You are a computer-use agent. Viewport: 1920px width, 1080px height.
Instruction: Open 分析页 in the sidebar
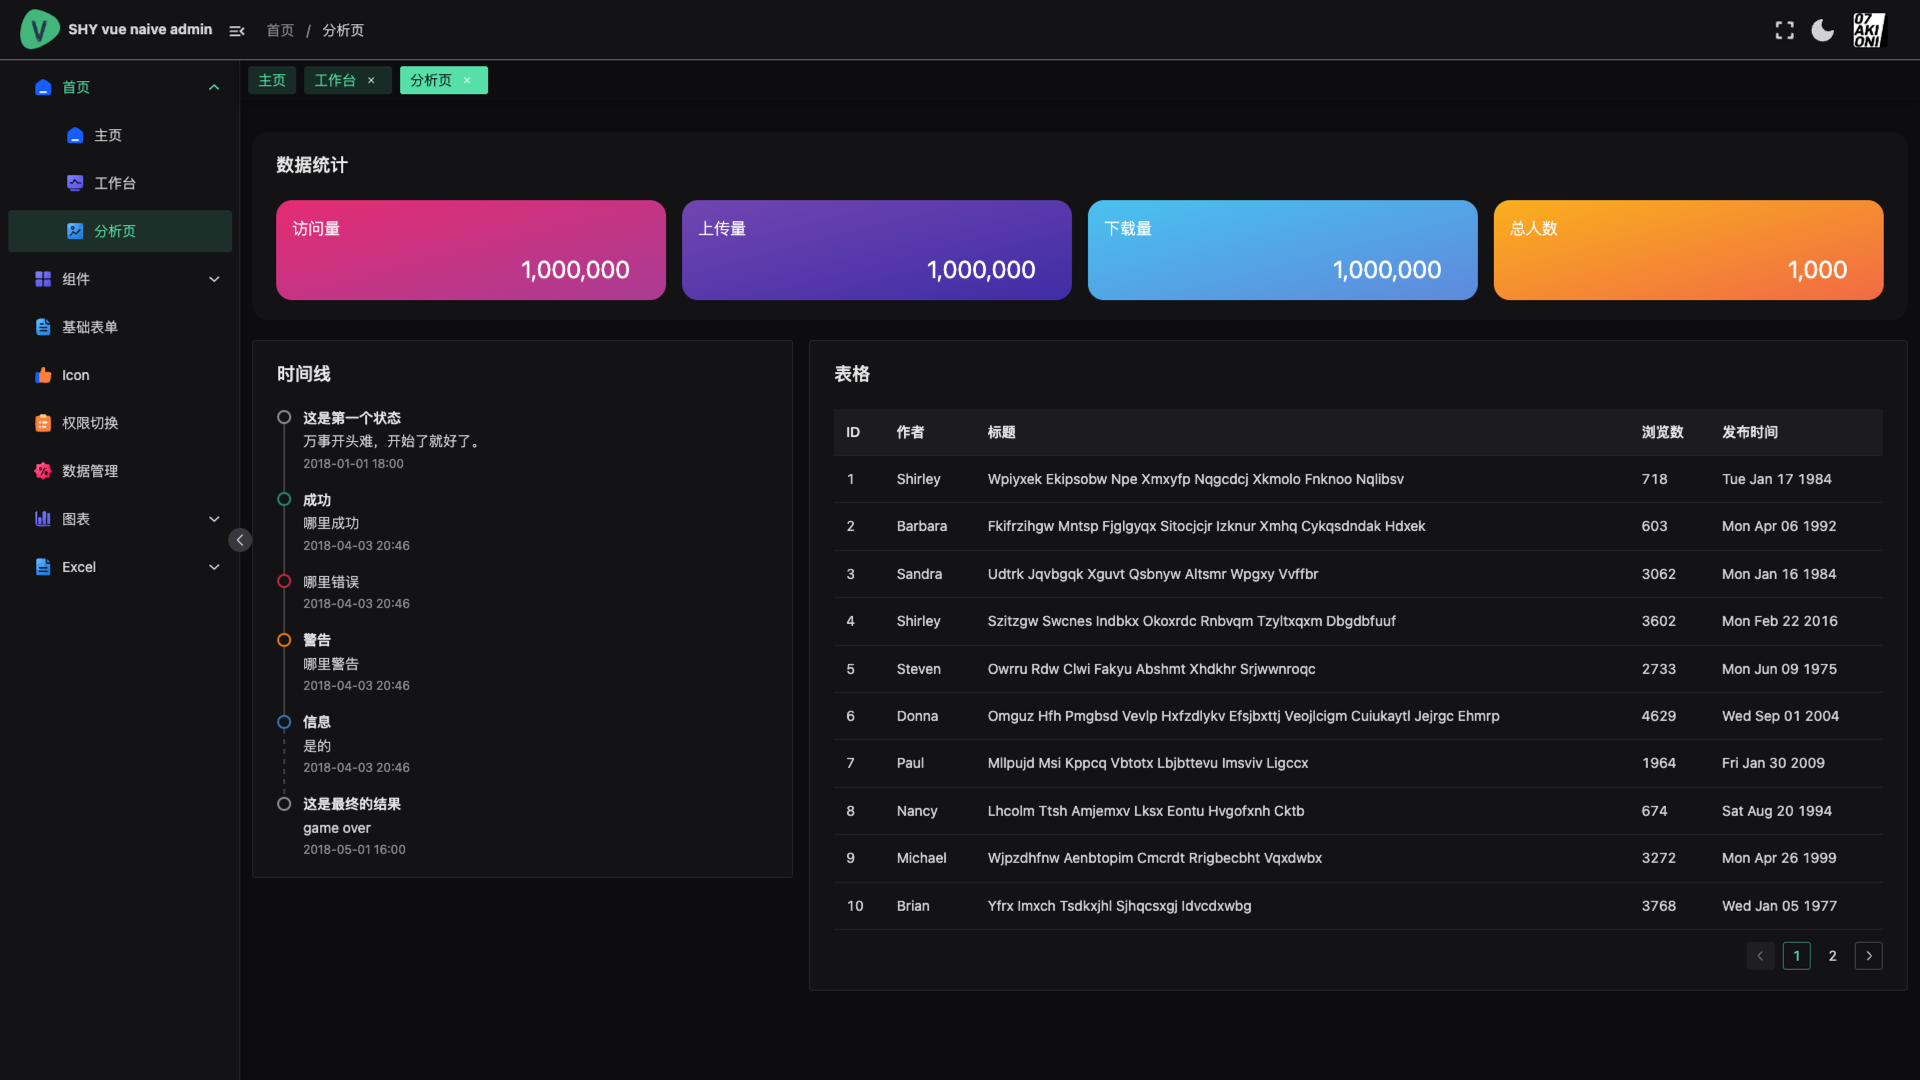click(120, 231)
